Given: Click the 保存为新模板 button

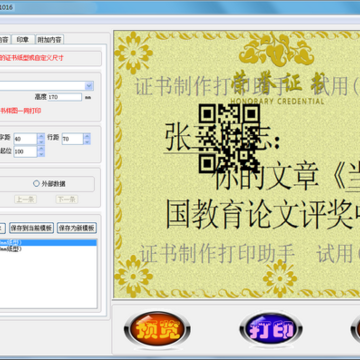Looking at the screenshot, I should click(x=77, y=228).
